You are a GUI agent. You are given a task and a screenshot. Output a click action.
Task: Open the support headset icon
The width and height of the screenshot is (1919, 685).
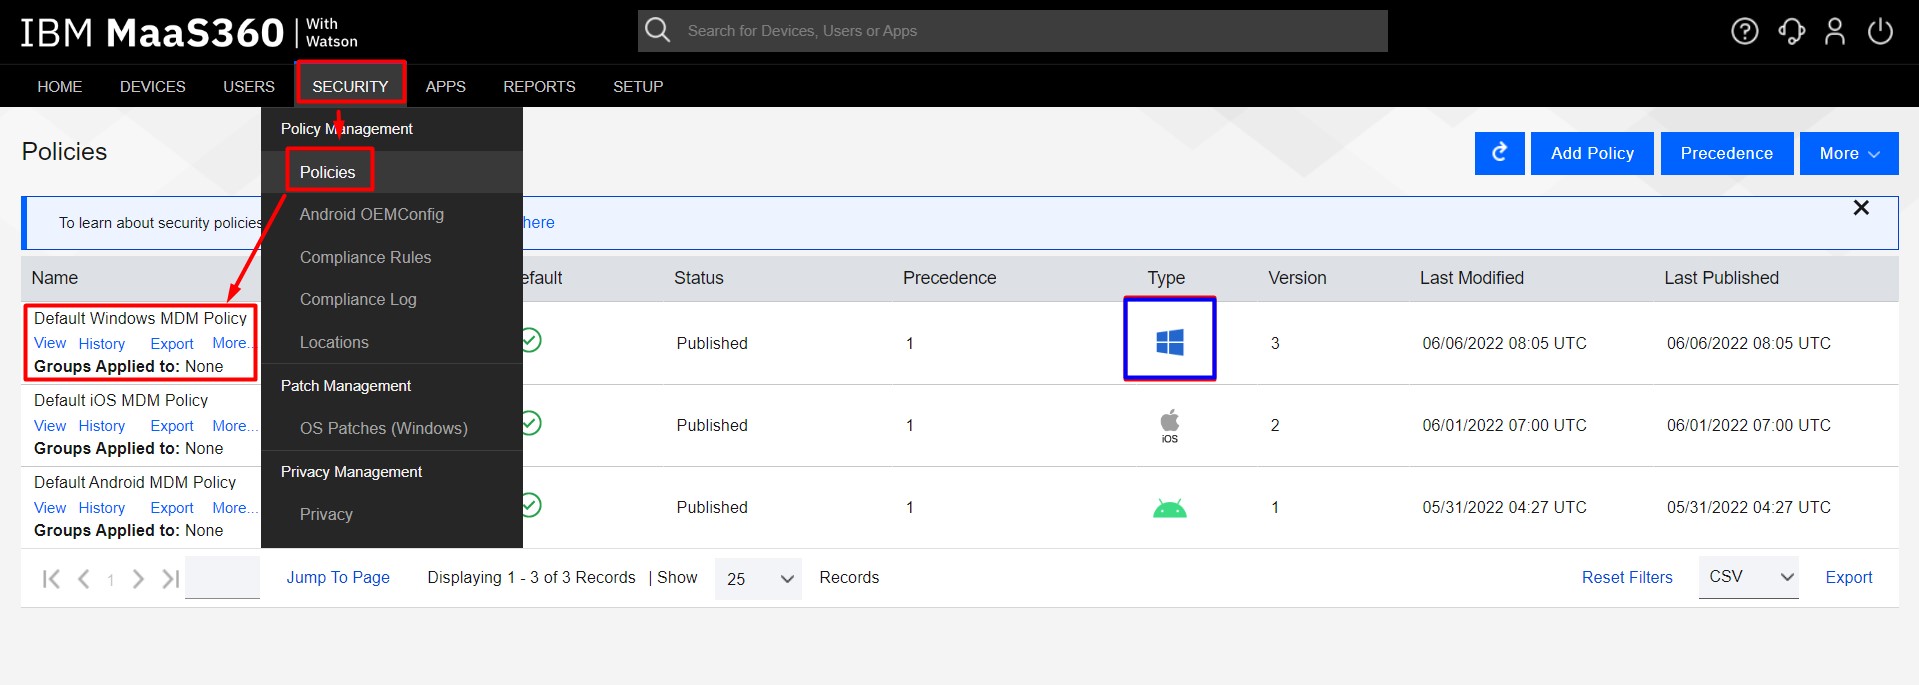pyautogui.click(x=1791, y=32)
